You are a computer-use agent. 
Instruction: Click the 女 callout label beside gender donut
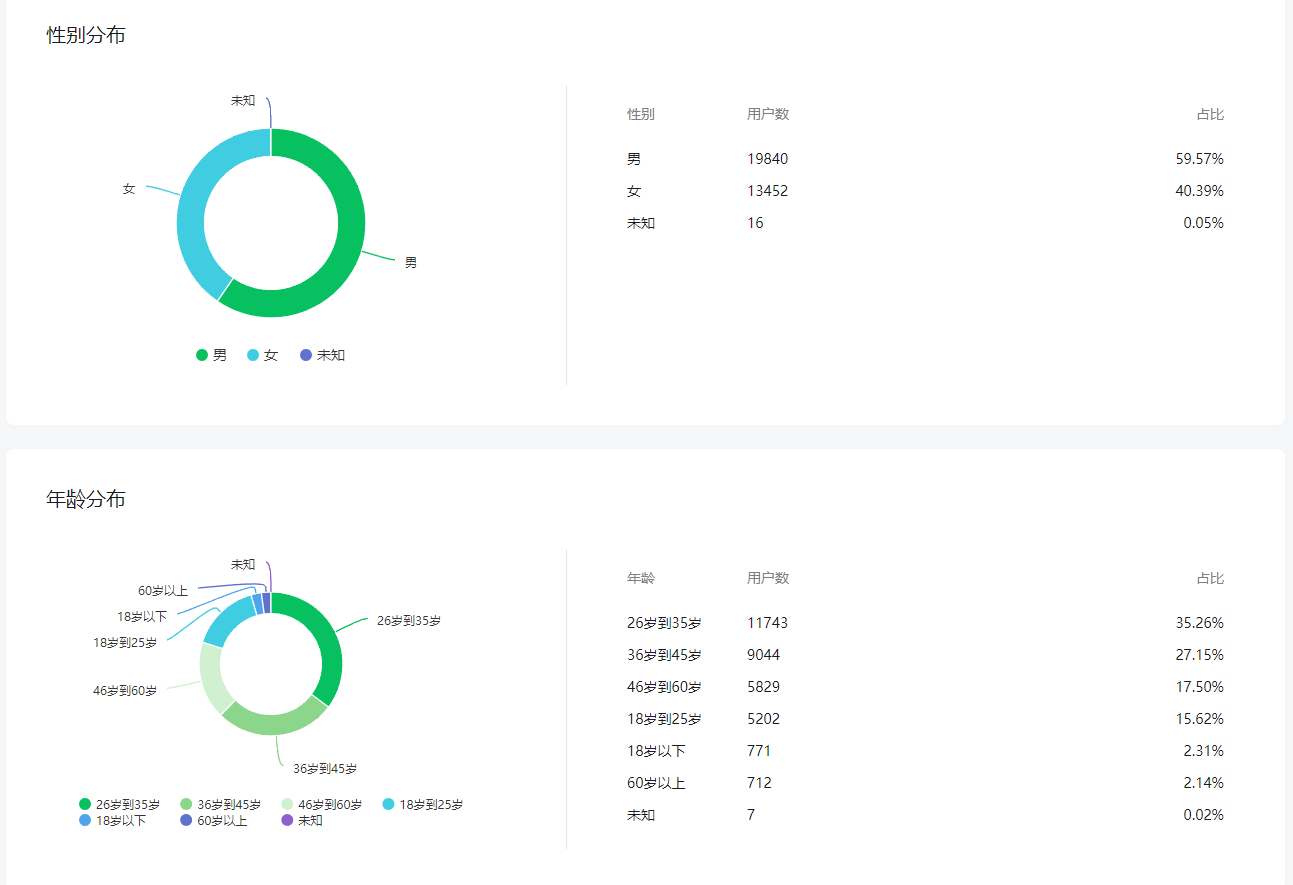tap(129, 189)
